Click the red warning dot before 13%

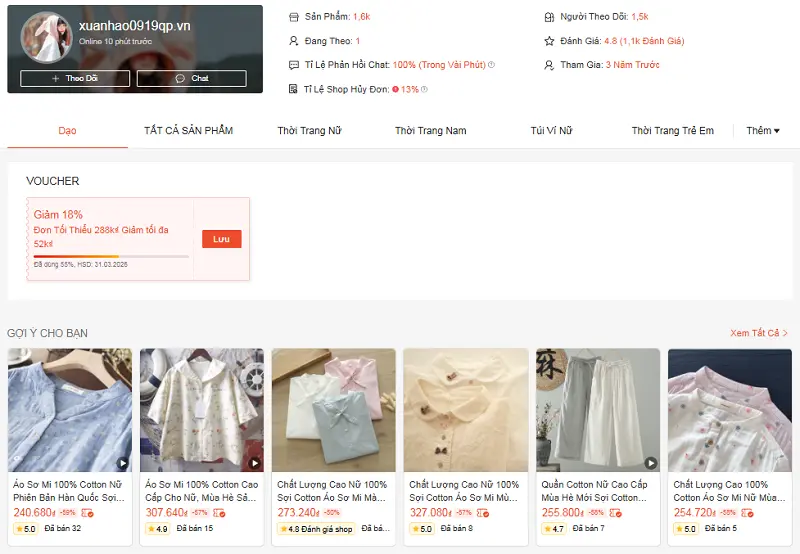pyautogui.click(x=395, y=89)
